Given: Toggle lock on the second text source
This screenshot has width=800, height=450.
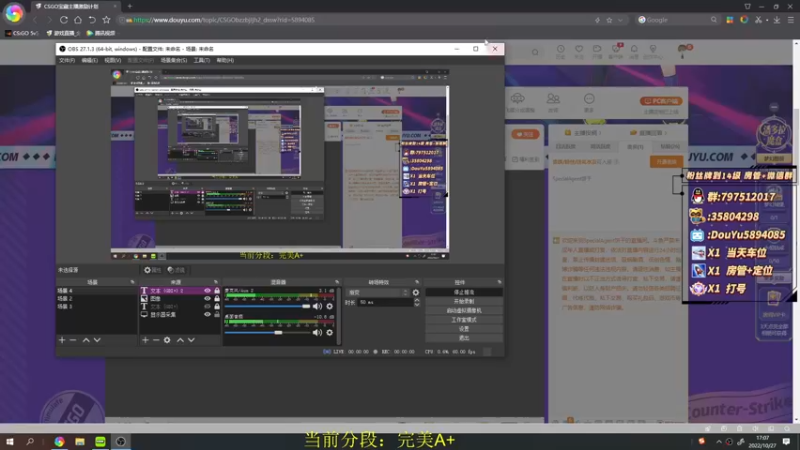Looking at the screenshot, I should click(x=217, y=307).
